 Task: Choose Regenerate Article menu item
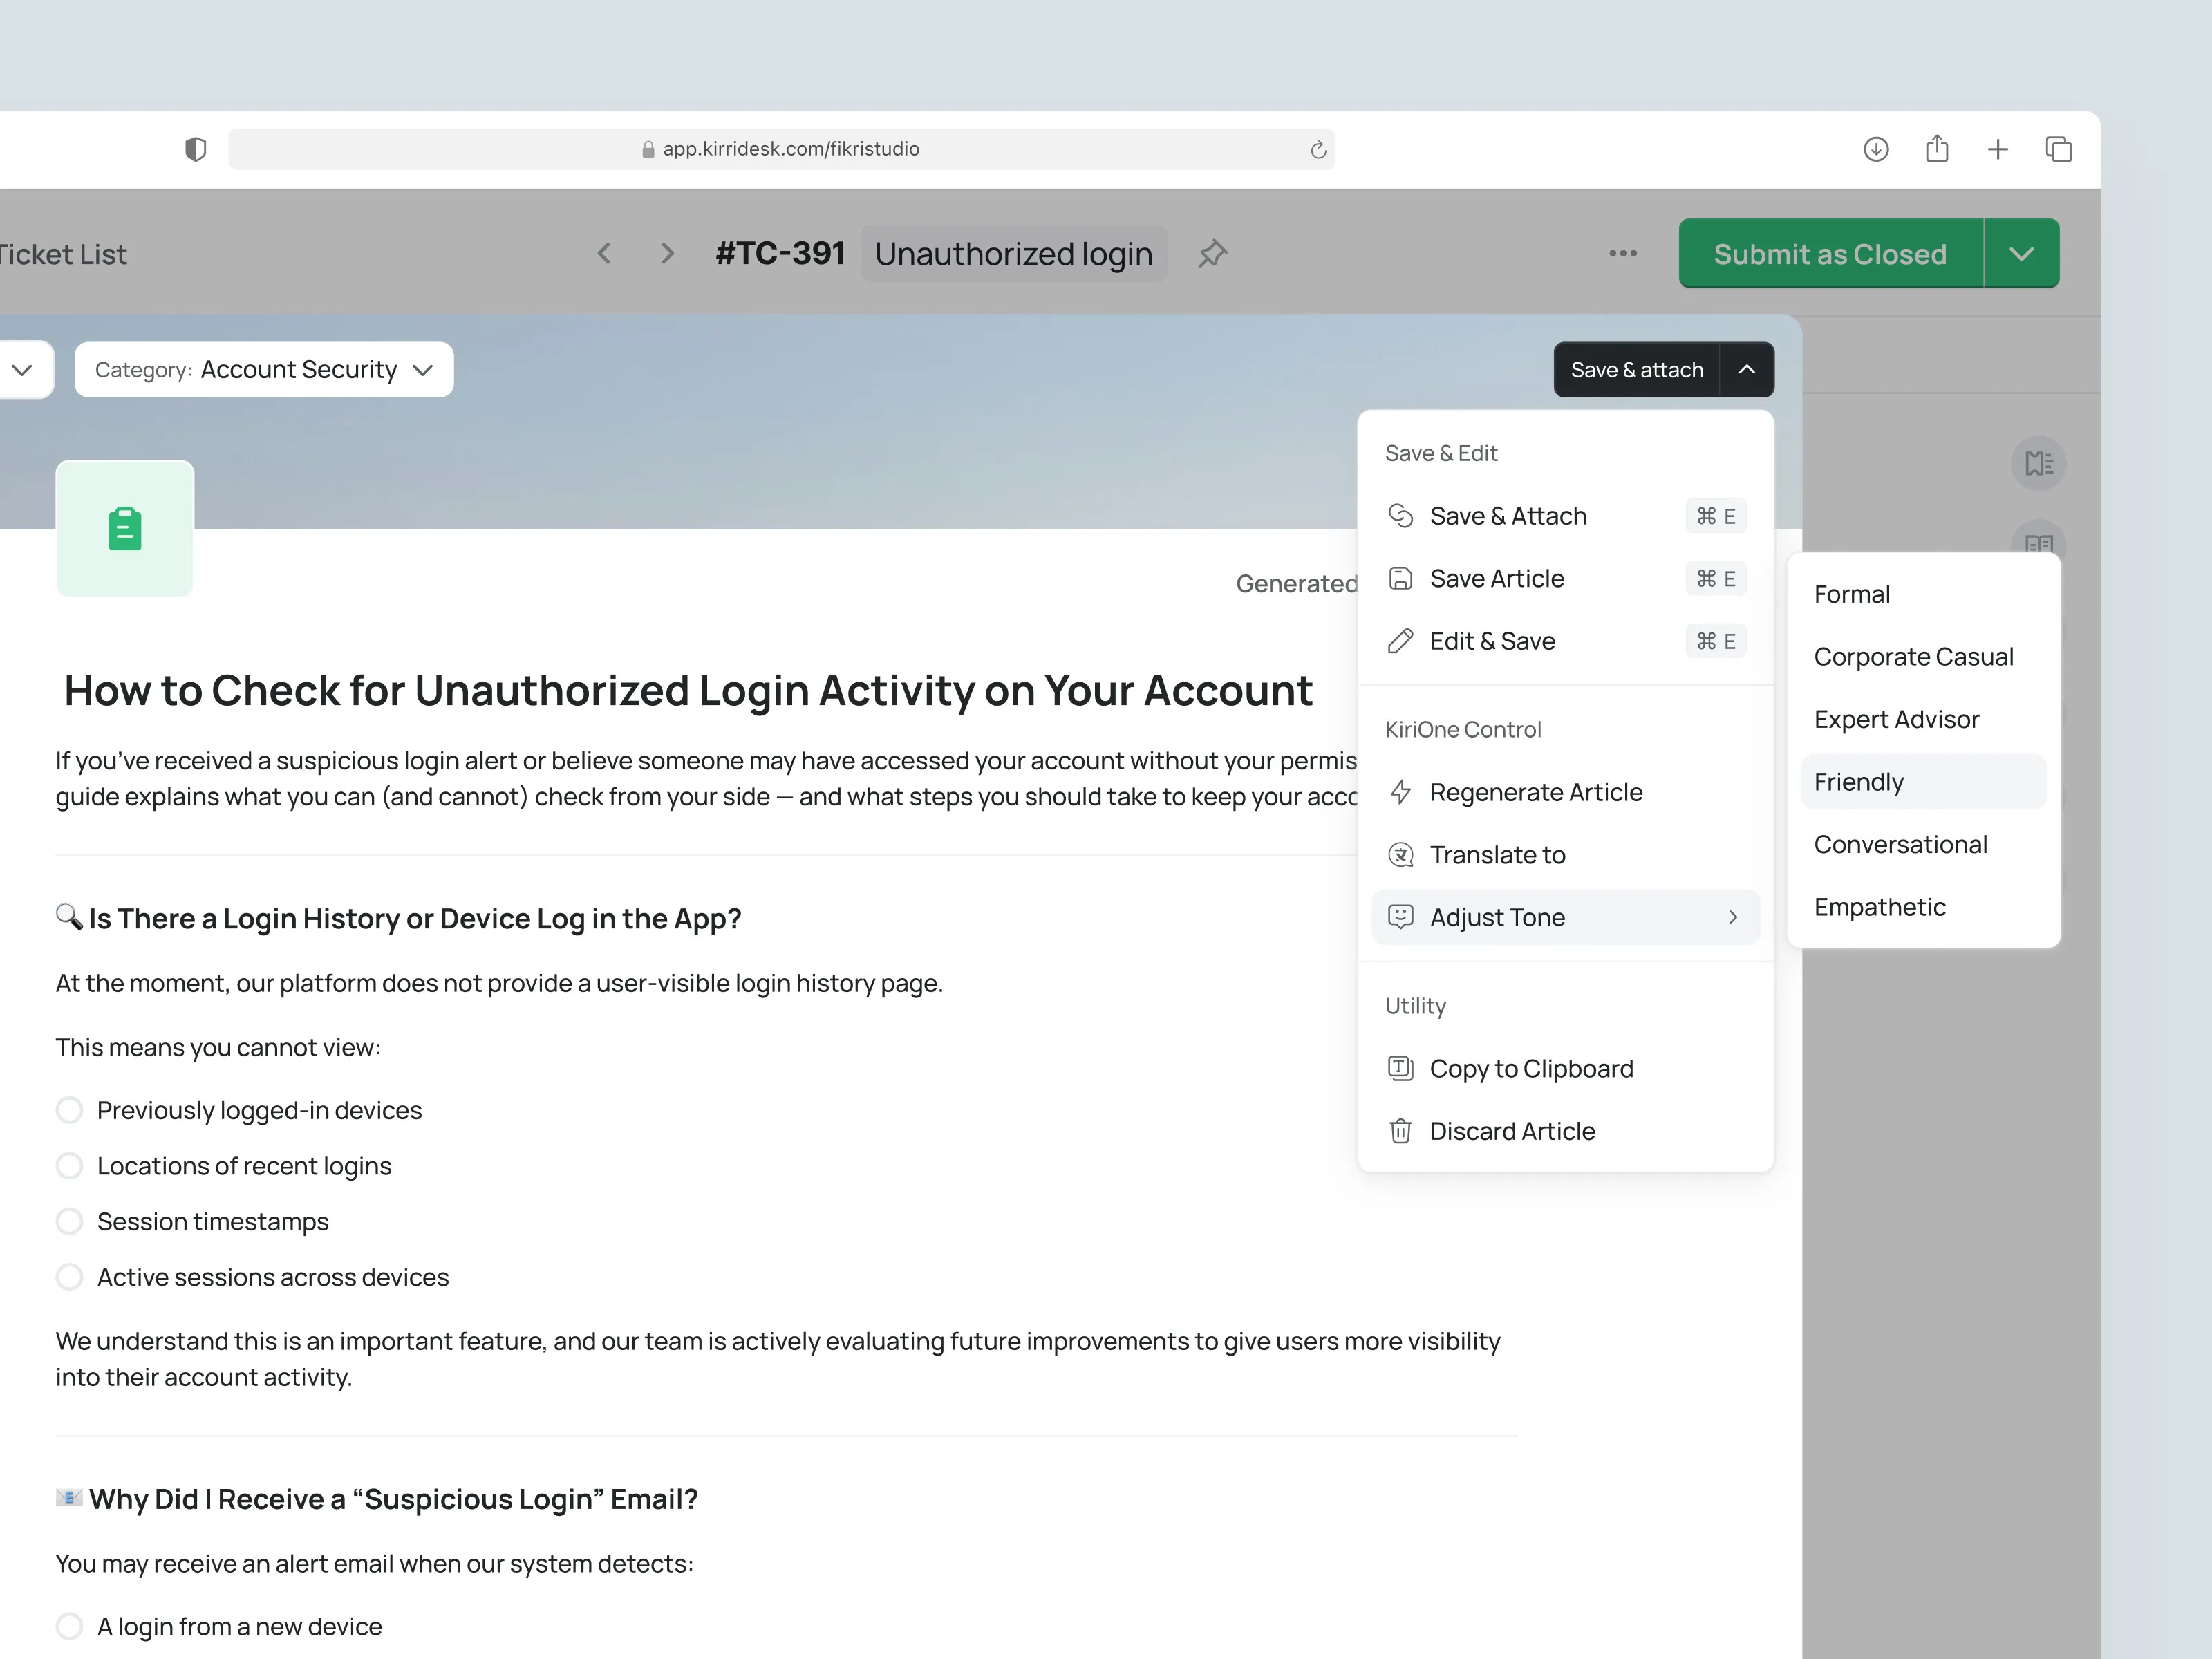click(1565, 792)
